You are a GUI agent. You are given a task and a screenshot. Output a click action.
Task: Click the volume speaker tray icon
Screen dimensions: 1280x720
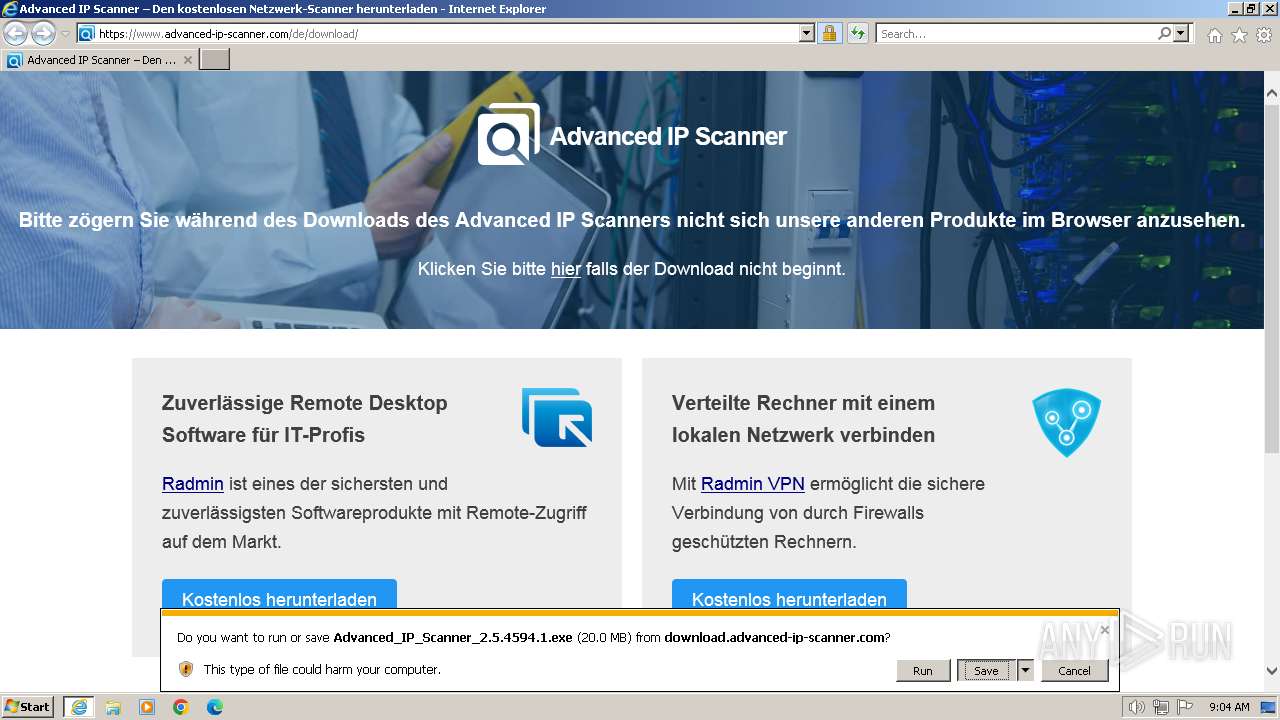1136,707
